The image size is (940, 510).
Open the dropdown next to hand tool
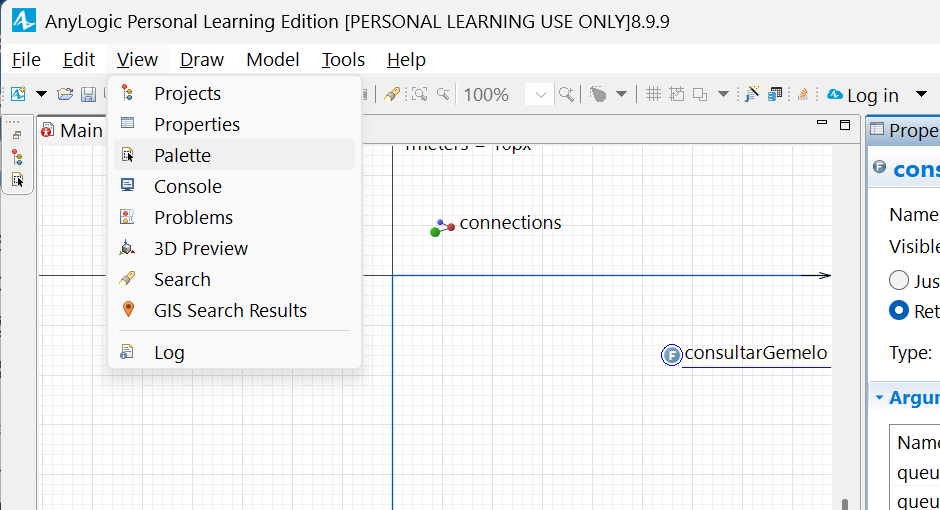click(x=622, y=94)
